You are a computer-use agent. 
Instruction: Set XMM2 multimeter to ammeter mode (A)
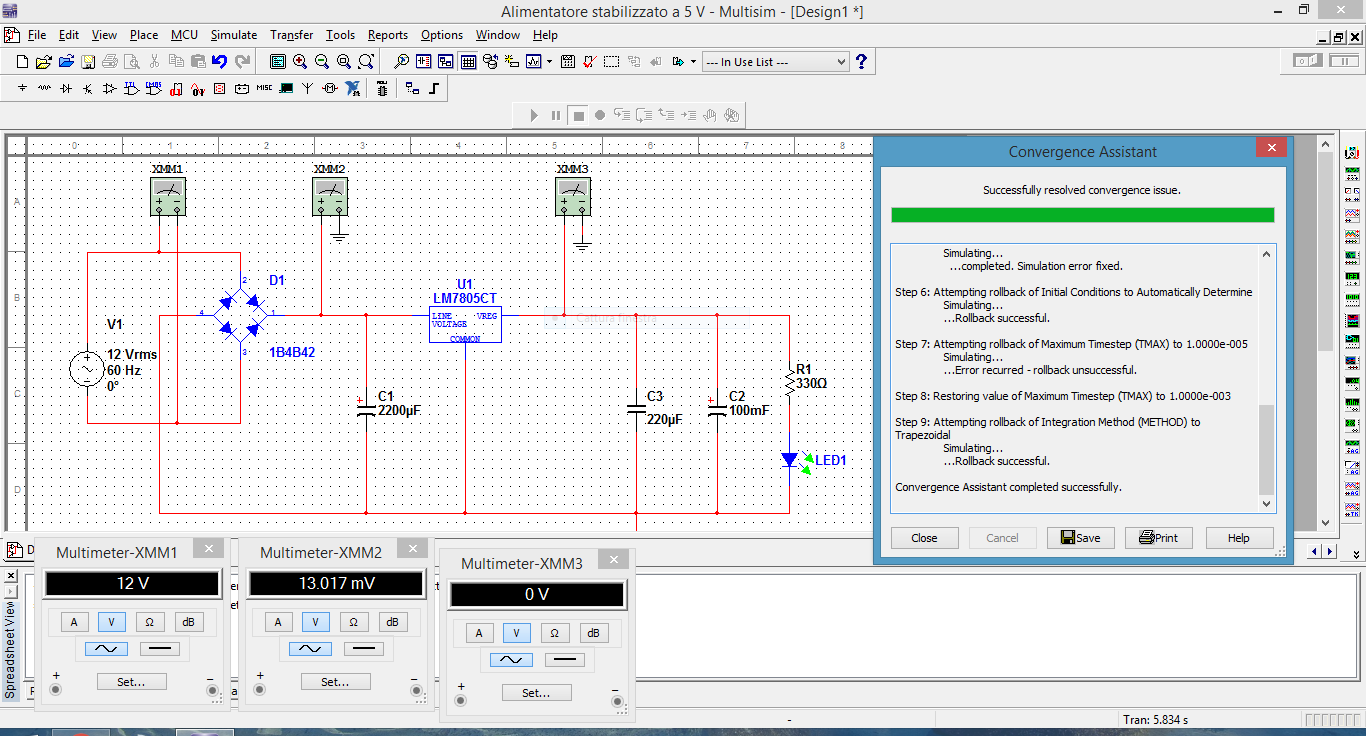278,622
